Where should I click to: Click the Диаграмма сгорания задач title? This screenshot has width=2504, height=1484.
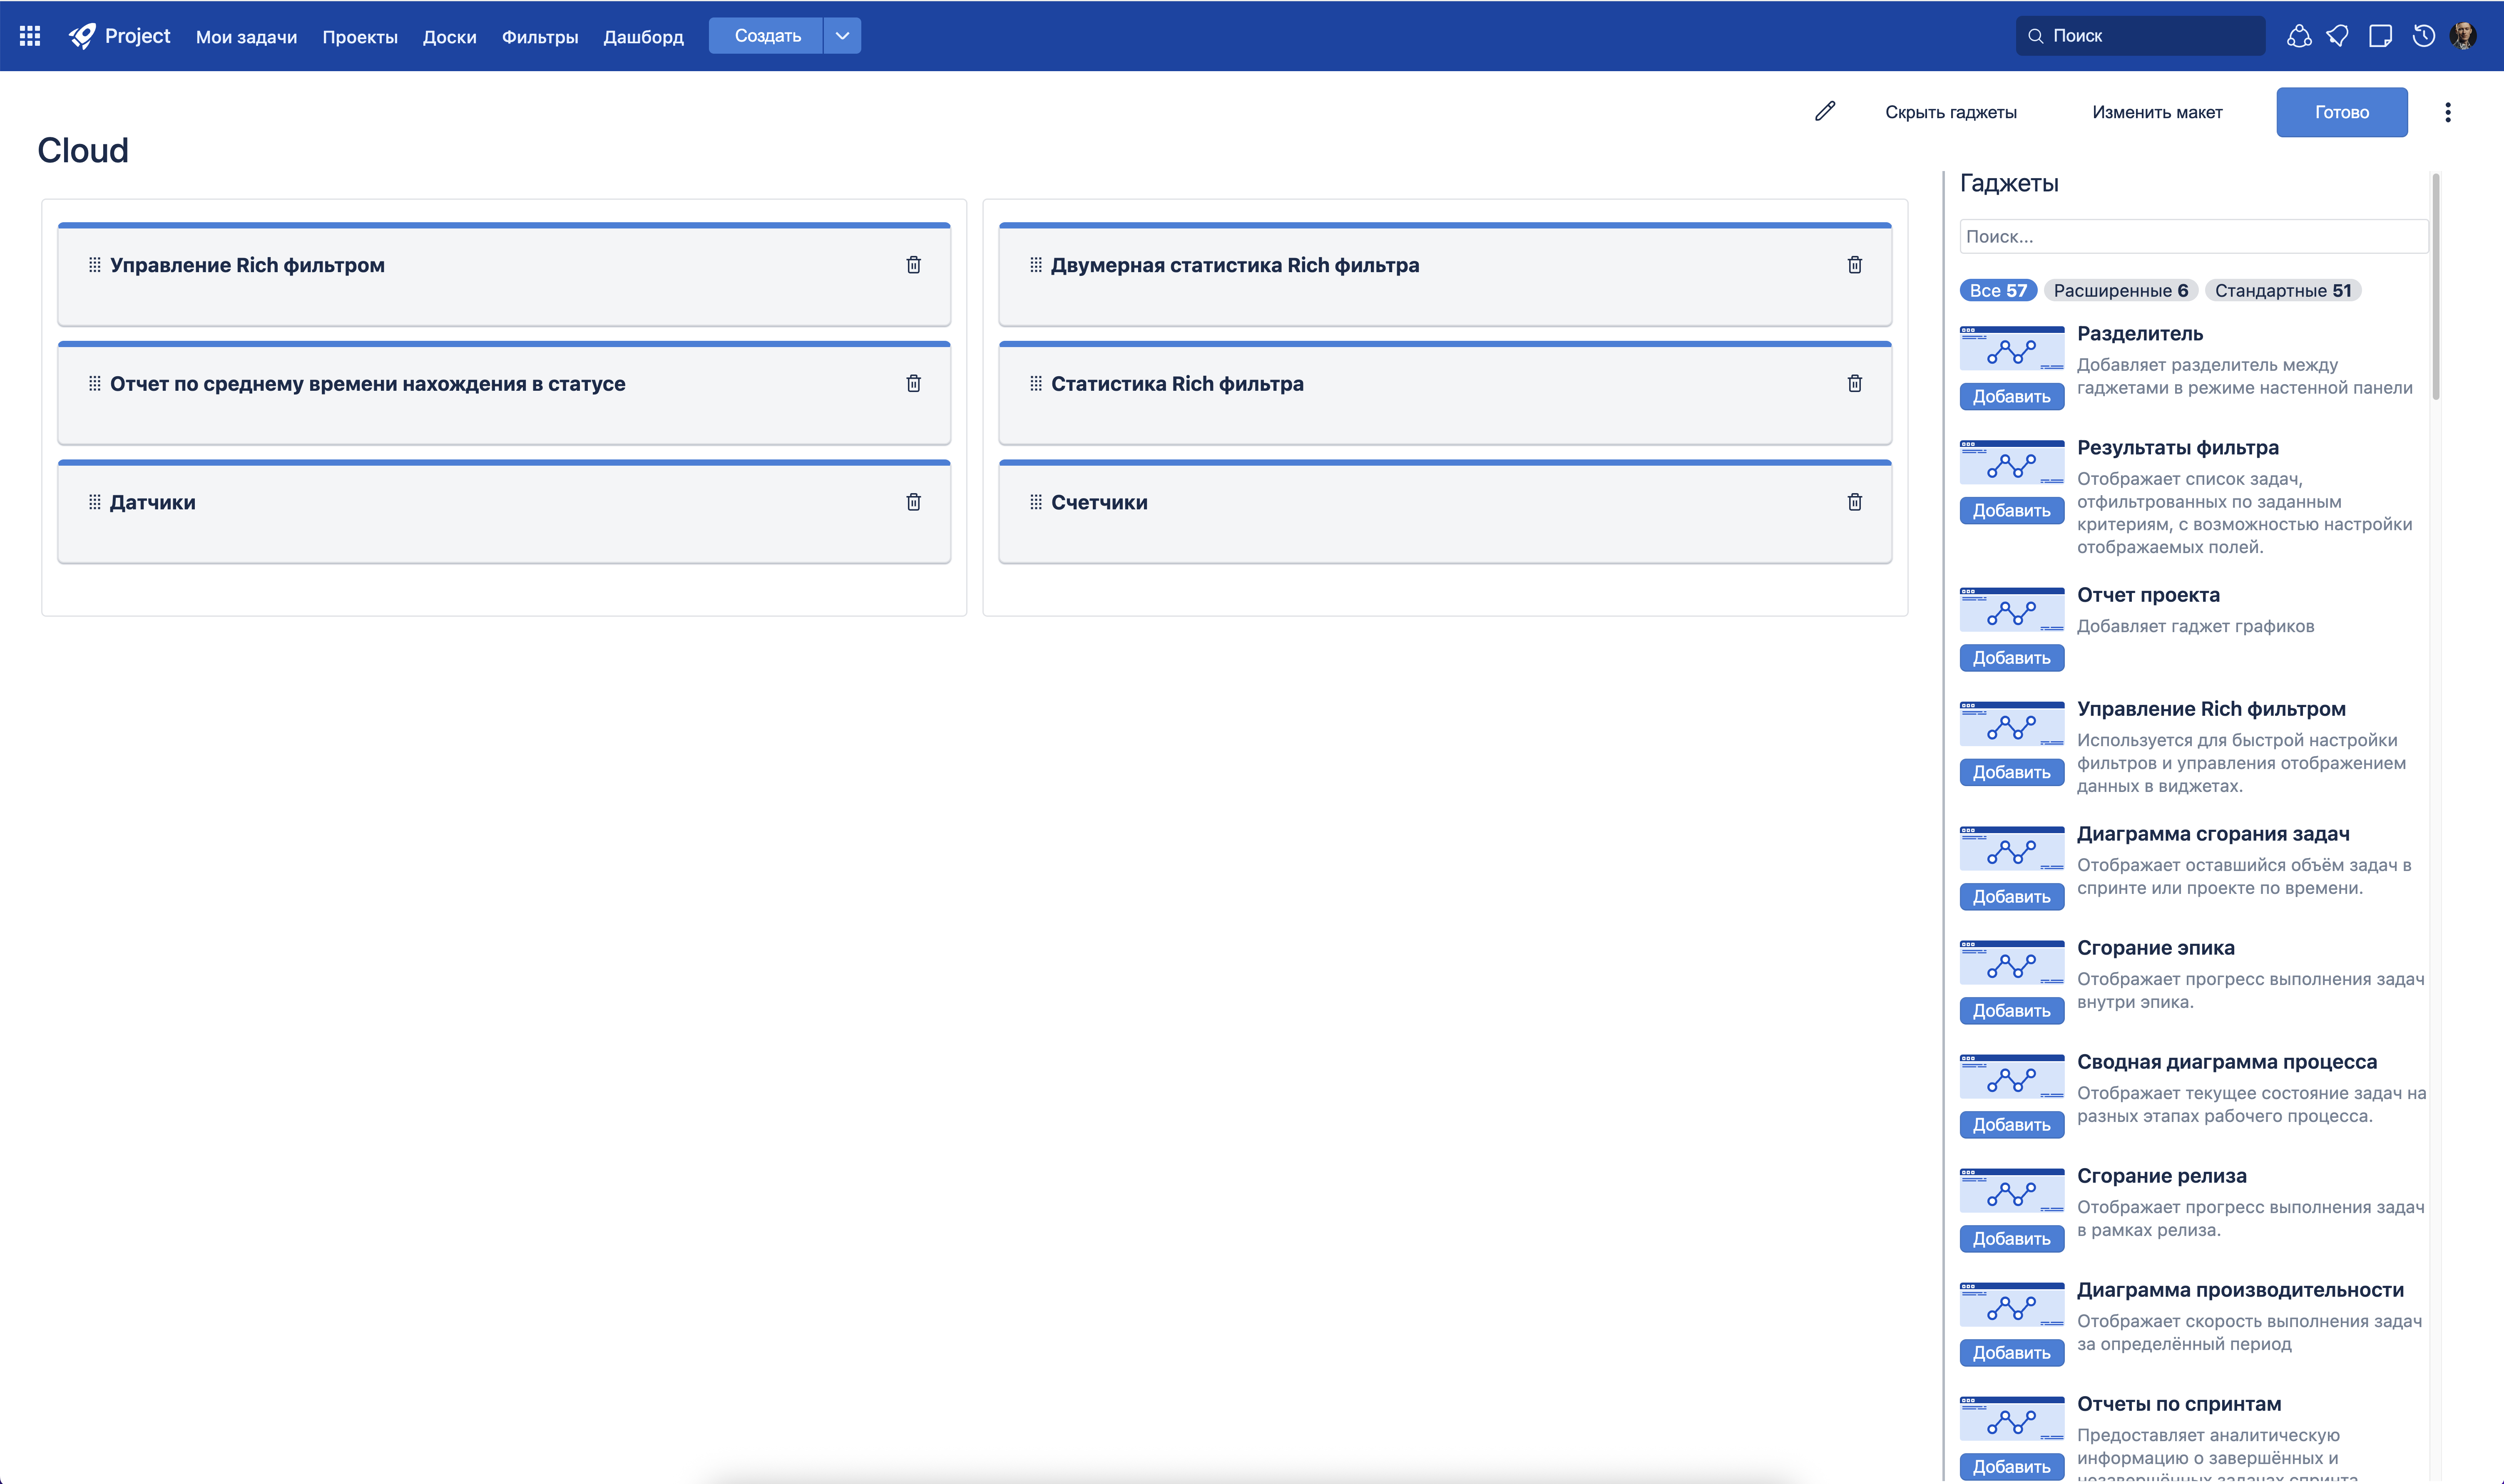[2213, 833]
